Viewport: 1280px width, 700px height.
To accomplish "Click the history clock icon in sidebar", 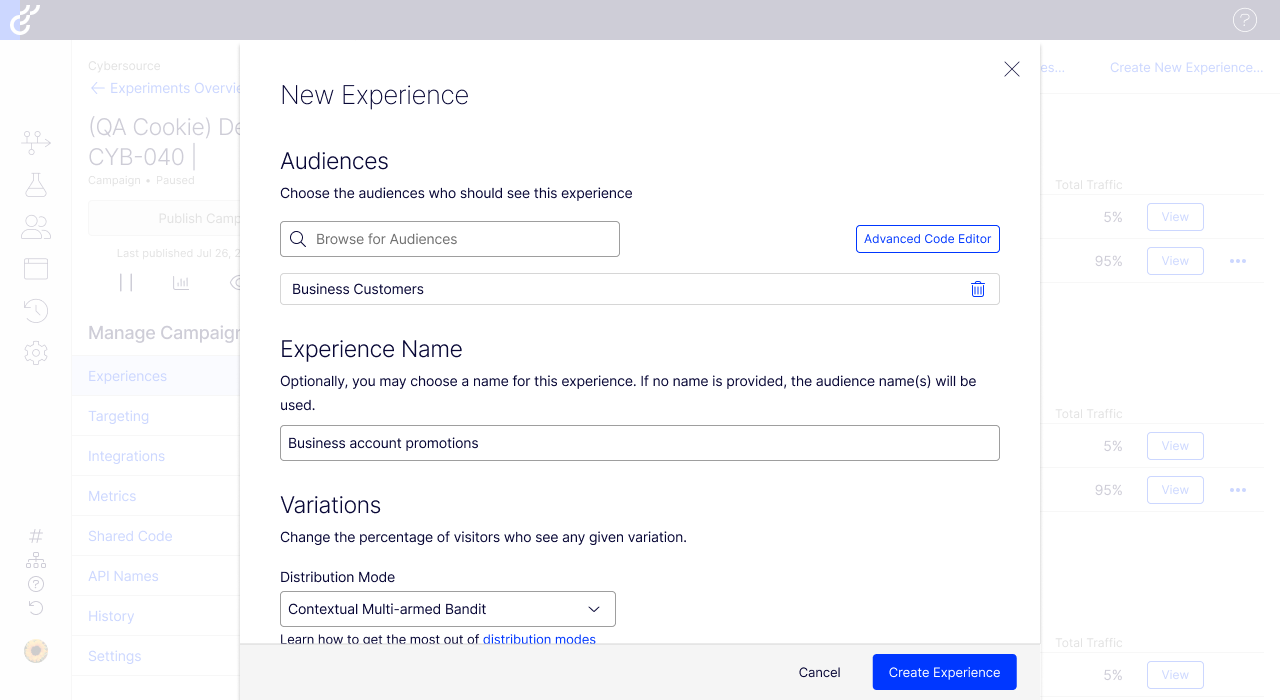I will point(36,311).
